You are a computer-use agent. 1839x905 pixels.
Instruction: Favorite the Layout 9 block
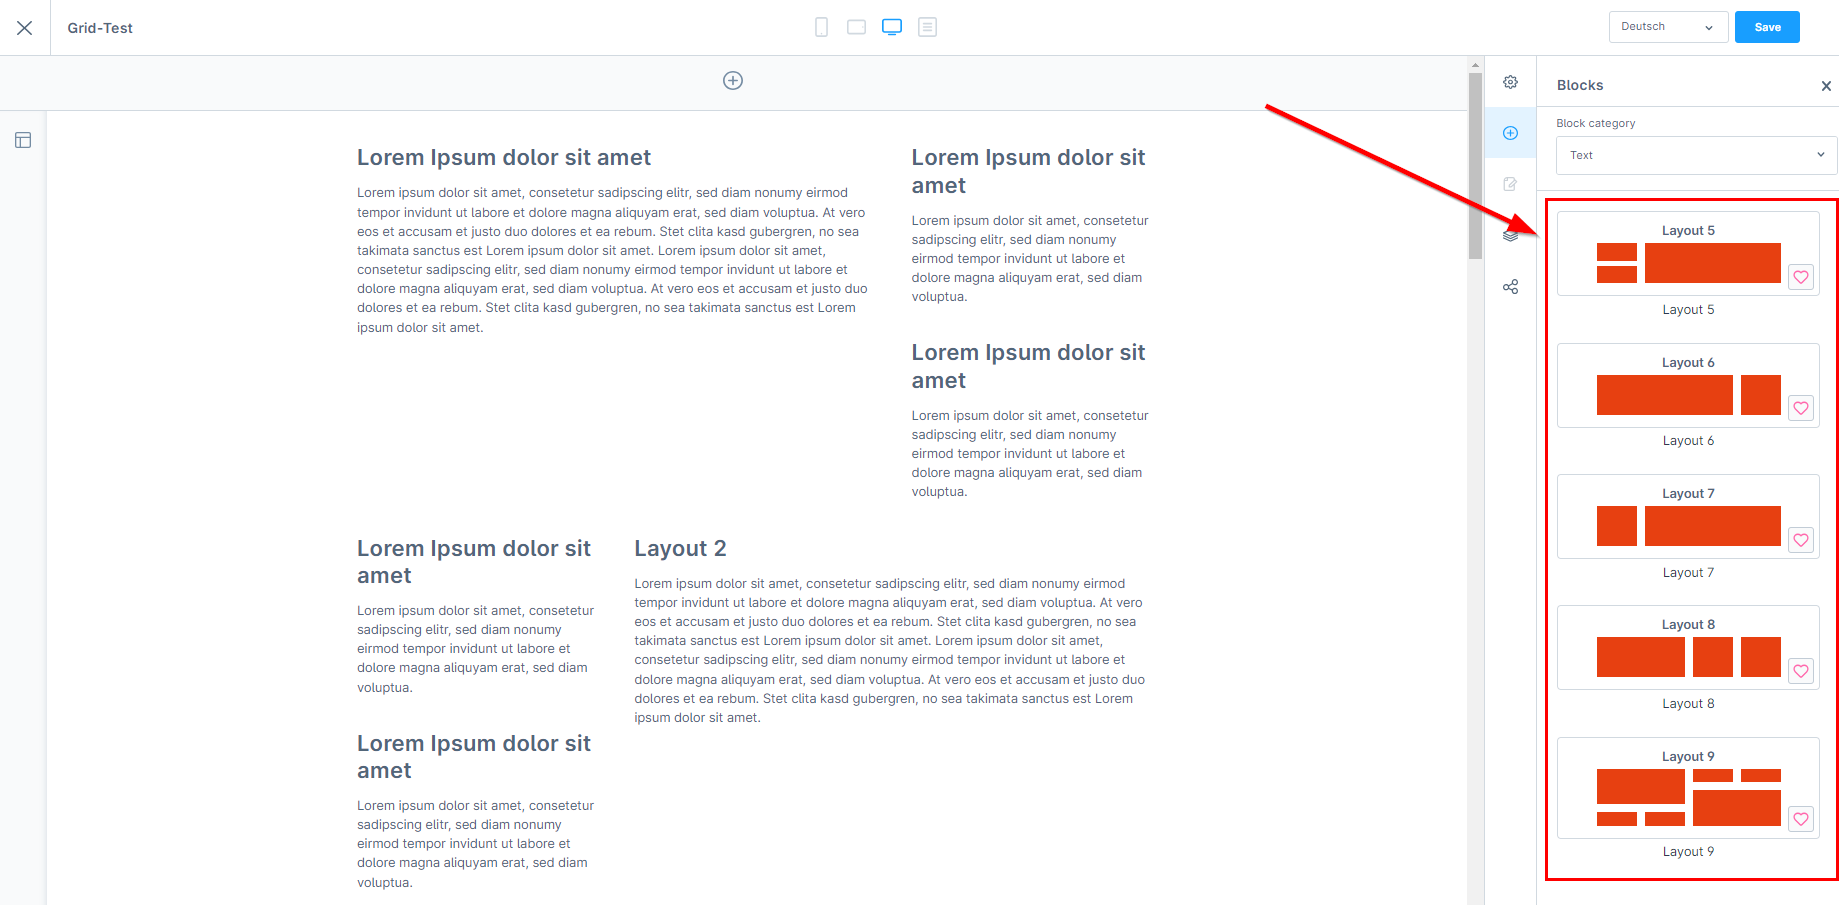(1801, 819)
